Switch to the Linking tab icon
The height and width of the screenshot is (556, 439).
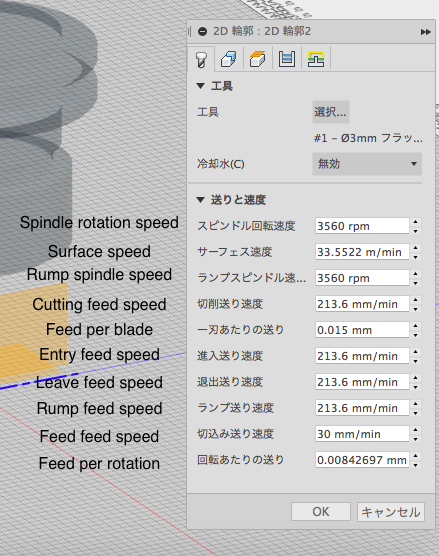(x=316, y=59)
